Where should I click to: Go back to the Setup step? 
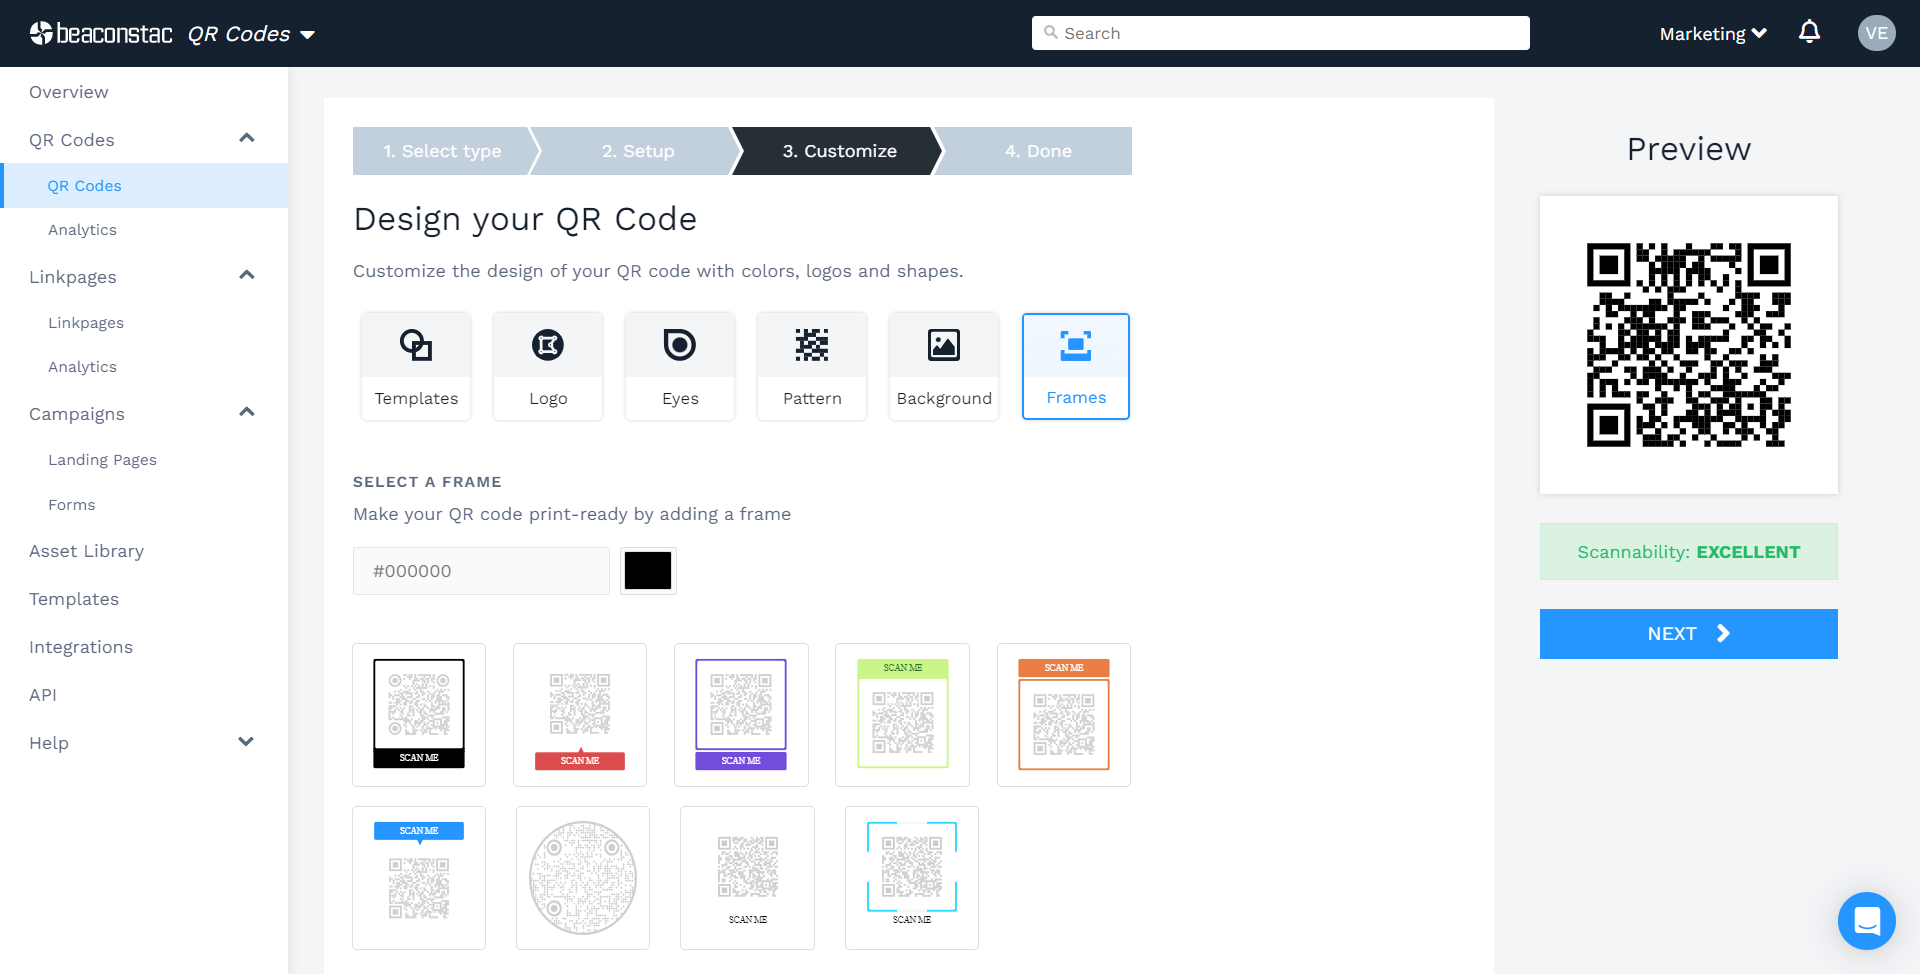(x=637, y=151)
